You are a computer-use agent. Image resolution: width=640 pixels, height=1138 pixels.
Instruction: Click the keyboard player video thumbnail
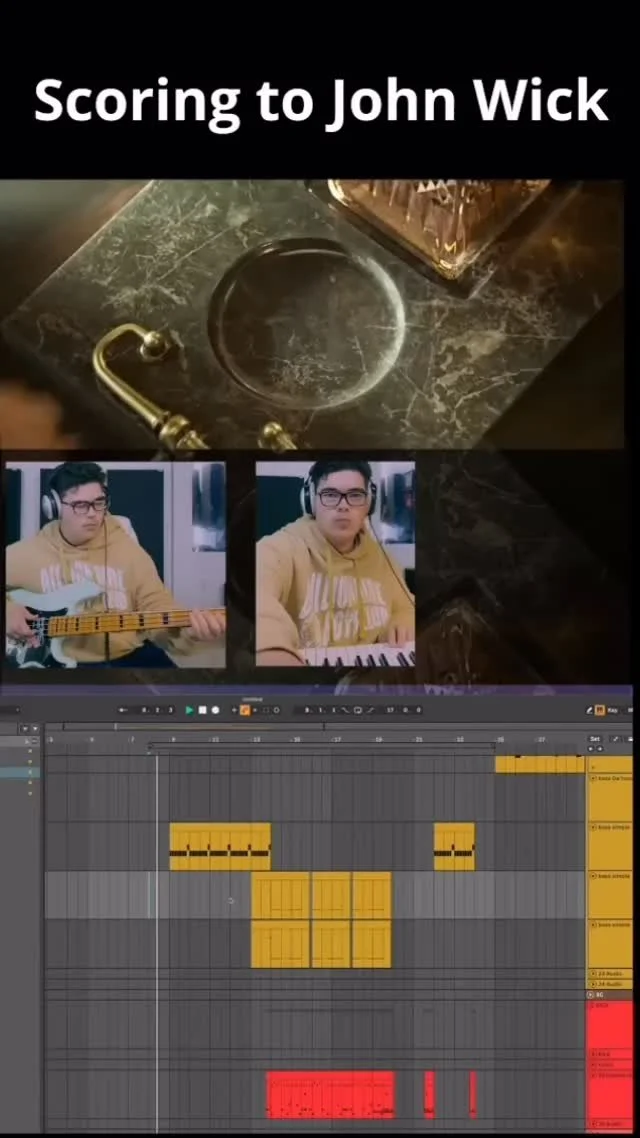[x=335, y=564]
